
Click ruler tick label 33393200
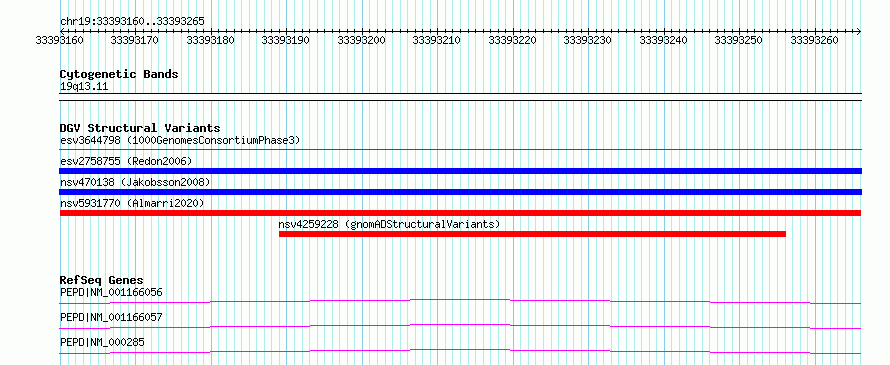pyautogui.click(x=362, y=40)
